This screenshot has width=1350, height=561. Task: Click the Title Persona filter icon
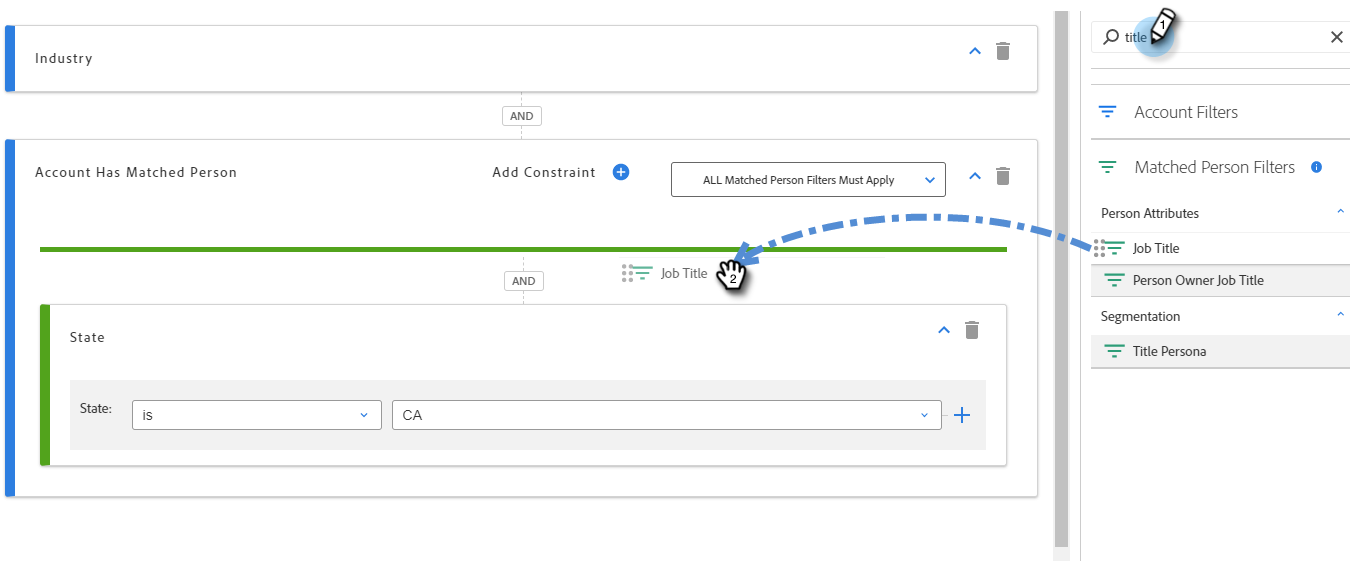point(1113,351)
